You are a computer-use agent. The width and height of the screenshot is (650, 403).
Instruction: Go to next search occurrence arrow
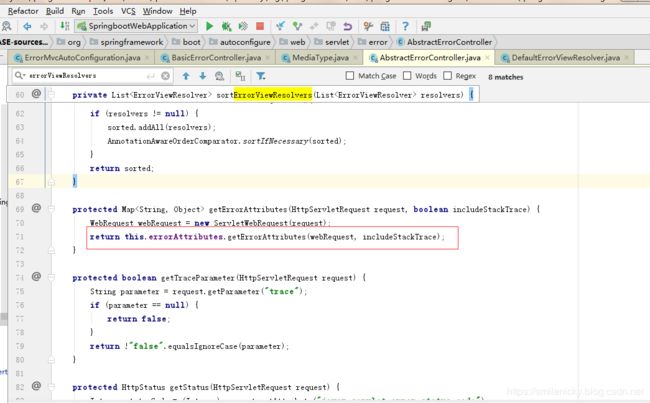(202, 76)
